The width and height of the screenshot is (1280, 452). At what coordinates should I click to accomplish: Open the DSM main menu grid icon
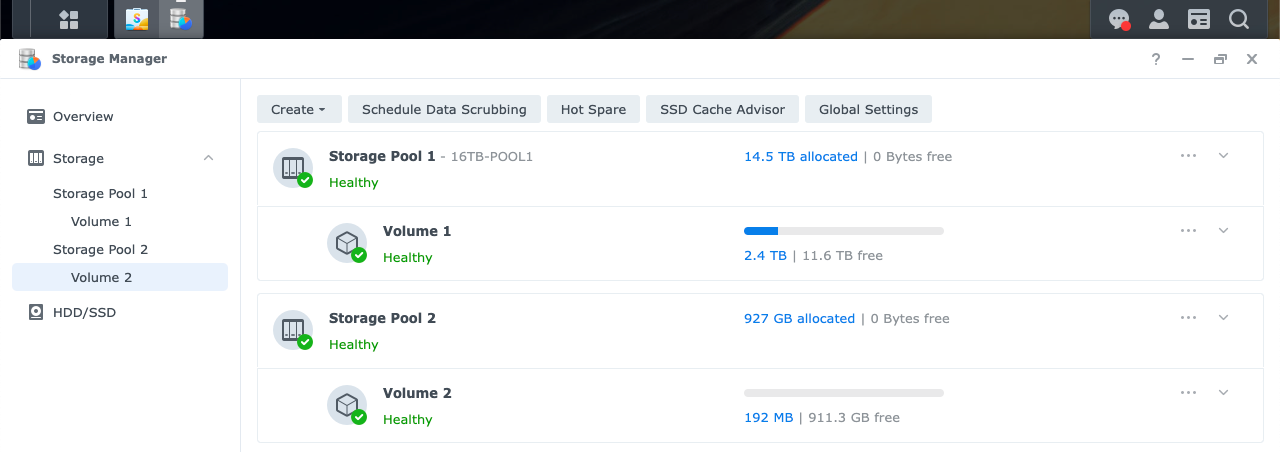(x=69, y=19)
